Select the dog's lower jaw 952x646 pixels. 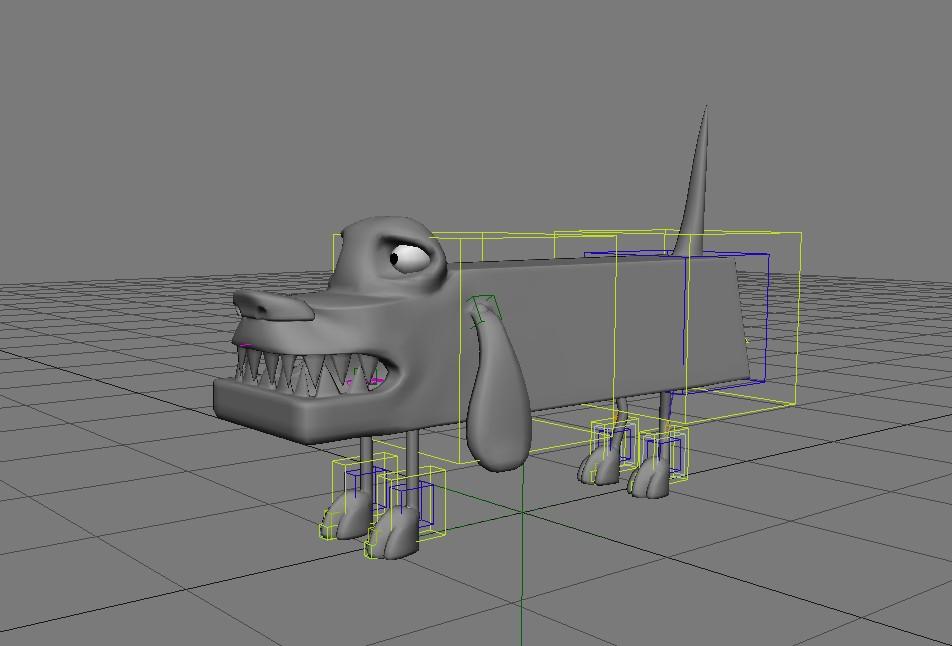[x=302, y=411]
